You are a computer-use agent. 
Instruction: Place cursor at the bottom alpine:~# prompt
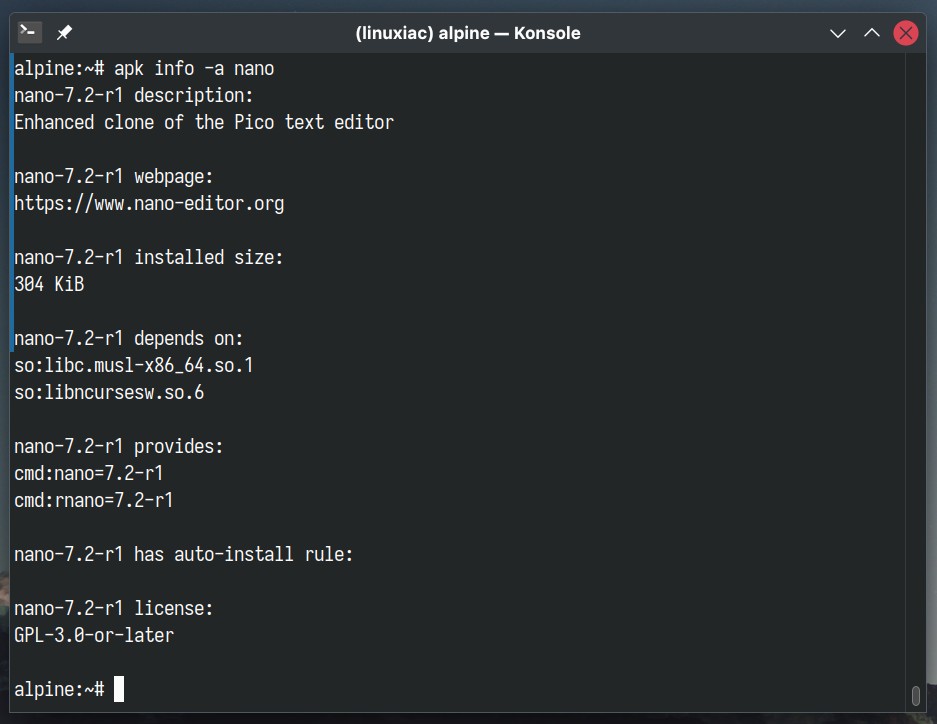pos(59,689)
